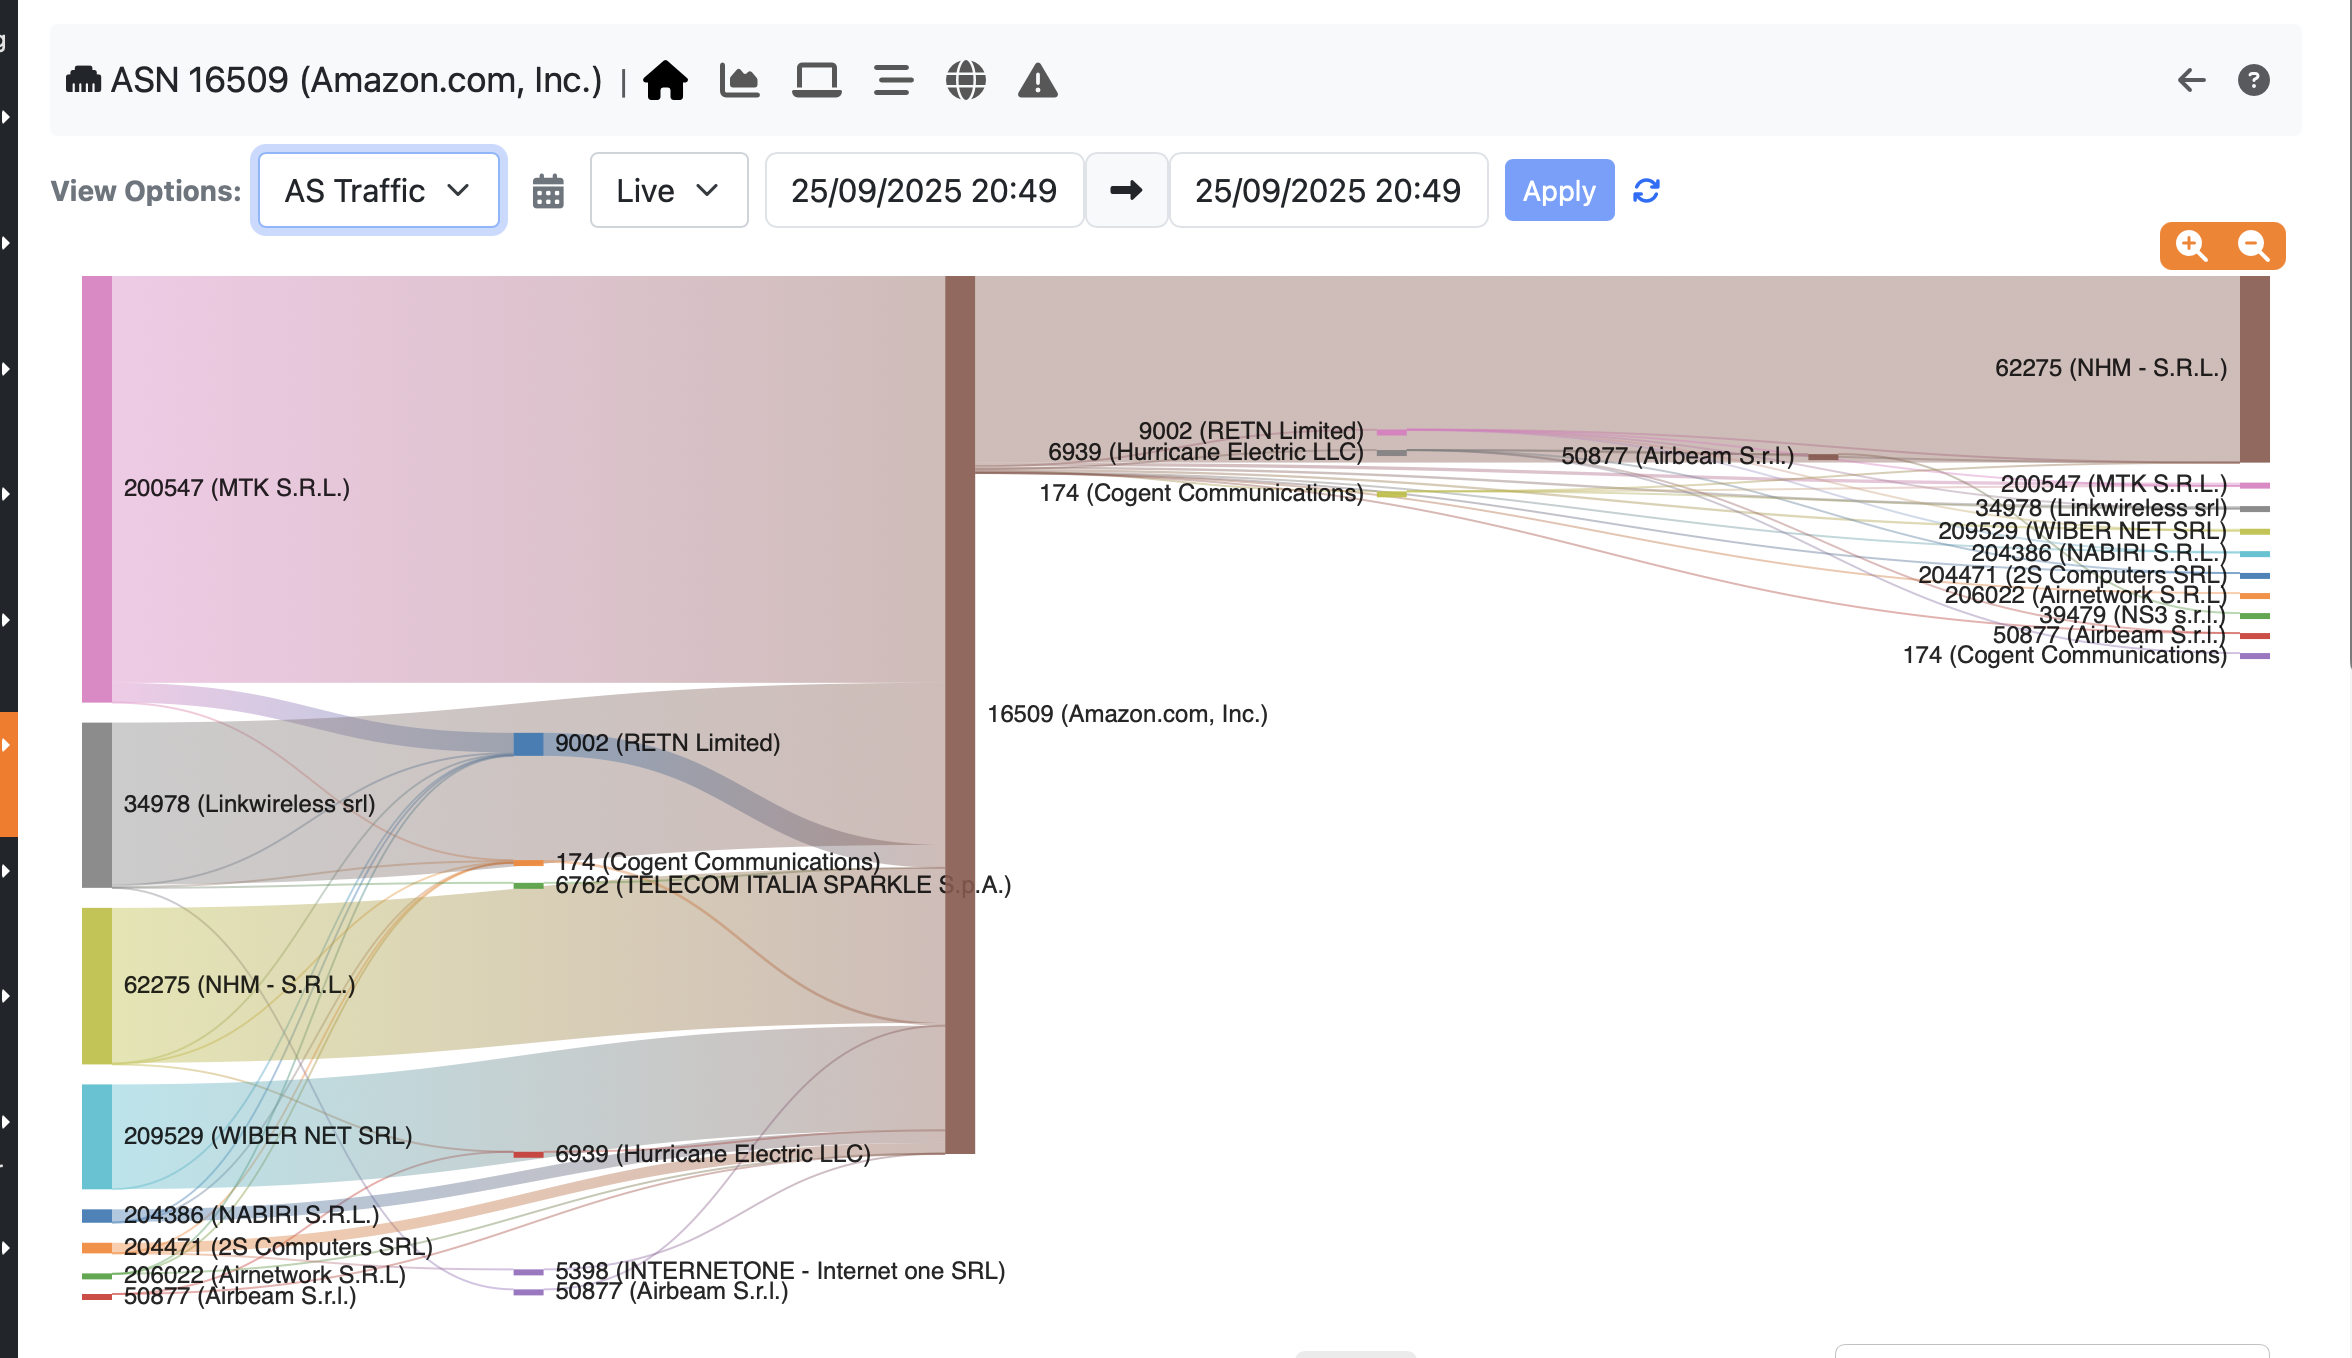
Task: Zoom out on the Sankey chart
Action: coord(2254,246)
